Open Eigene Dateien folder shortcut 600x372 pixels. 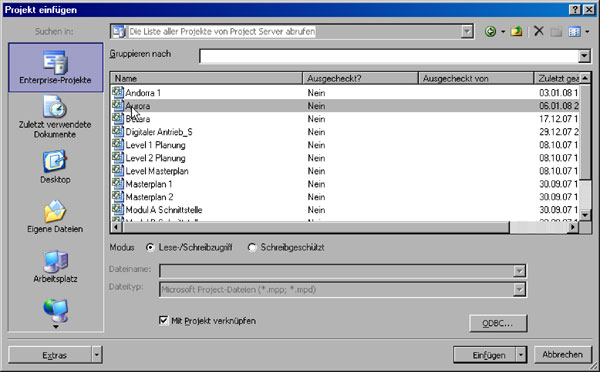(x=55, y=217)
